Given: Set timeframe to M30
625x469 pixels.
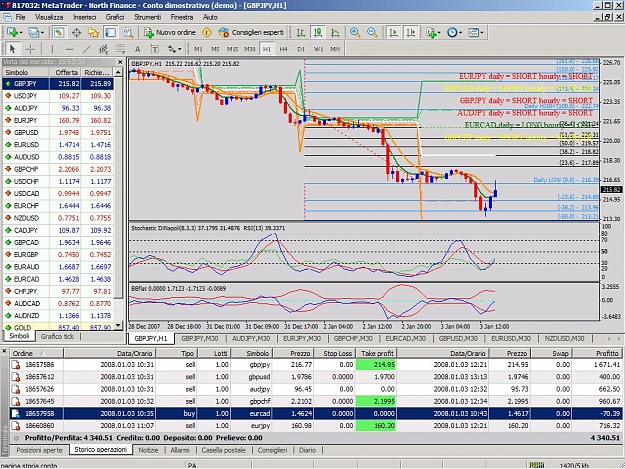Looking at the screenshot, I should (250, 49).
